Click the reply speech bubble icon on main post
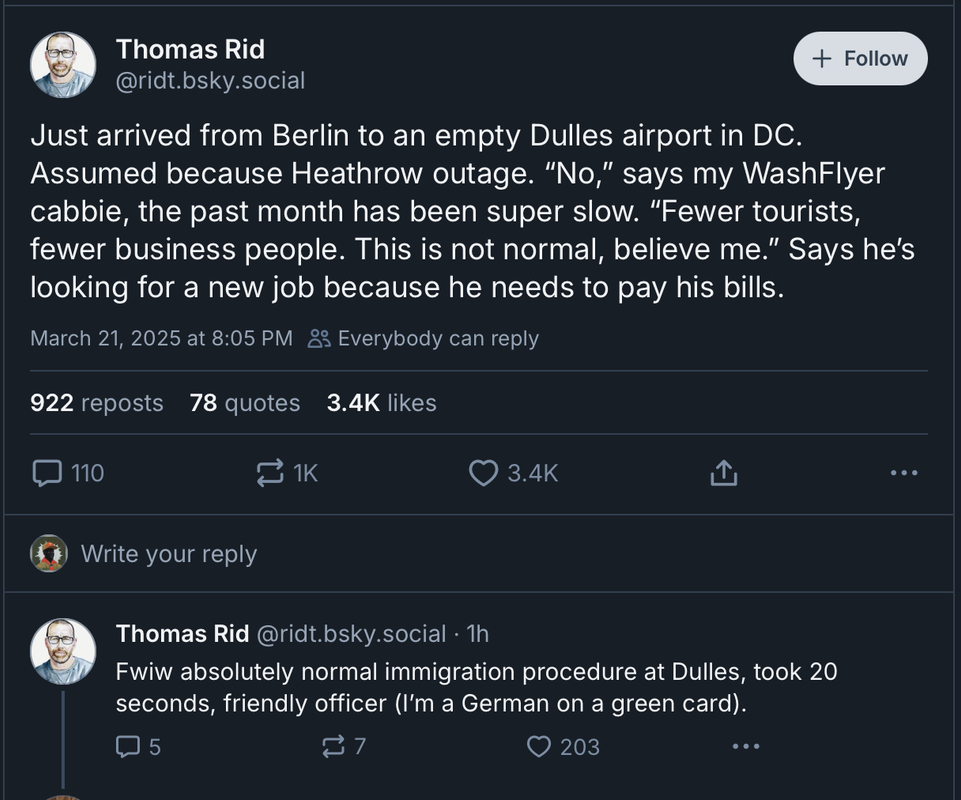Screen dimensions: 961x800 pyautogui.click(x=47, y=473)
